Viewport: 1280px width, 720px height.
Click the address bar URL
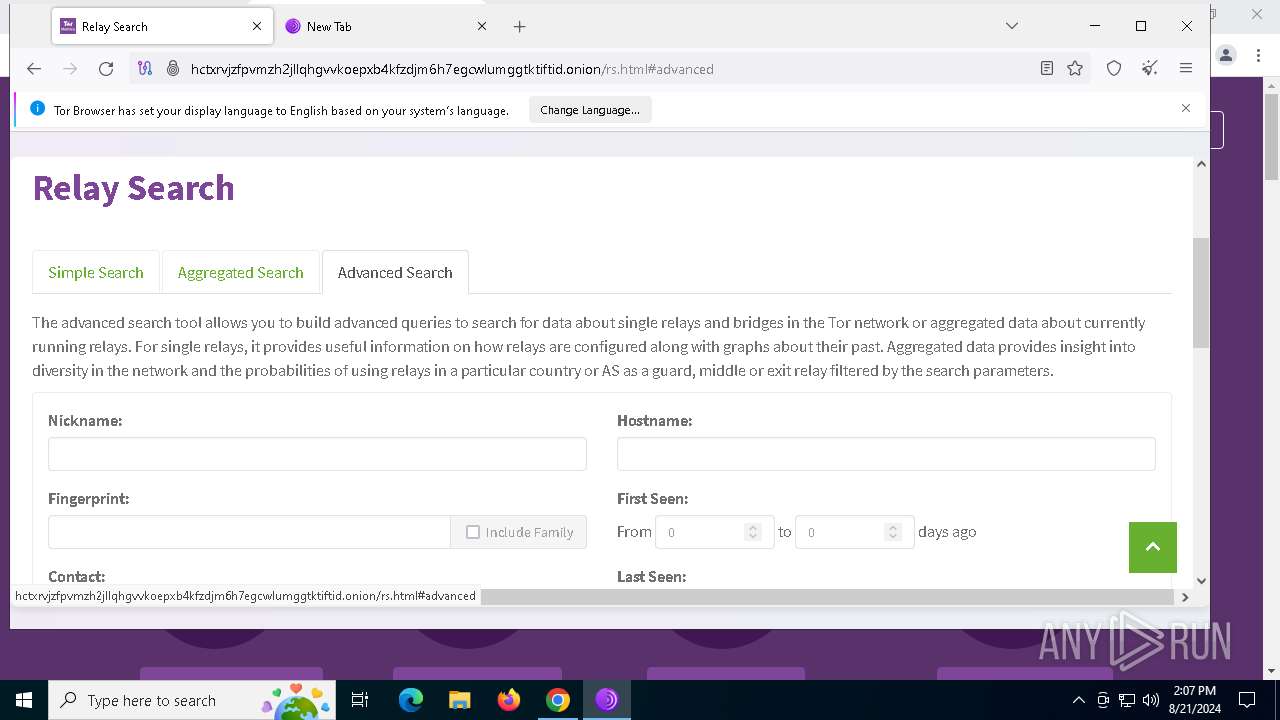[x=452, y=69]
